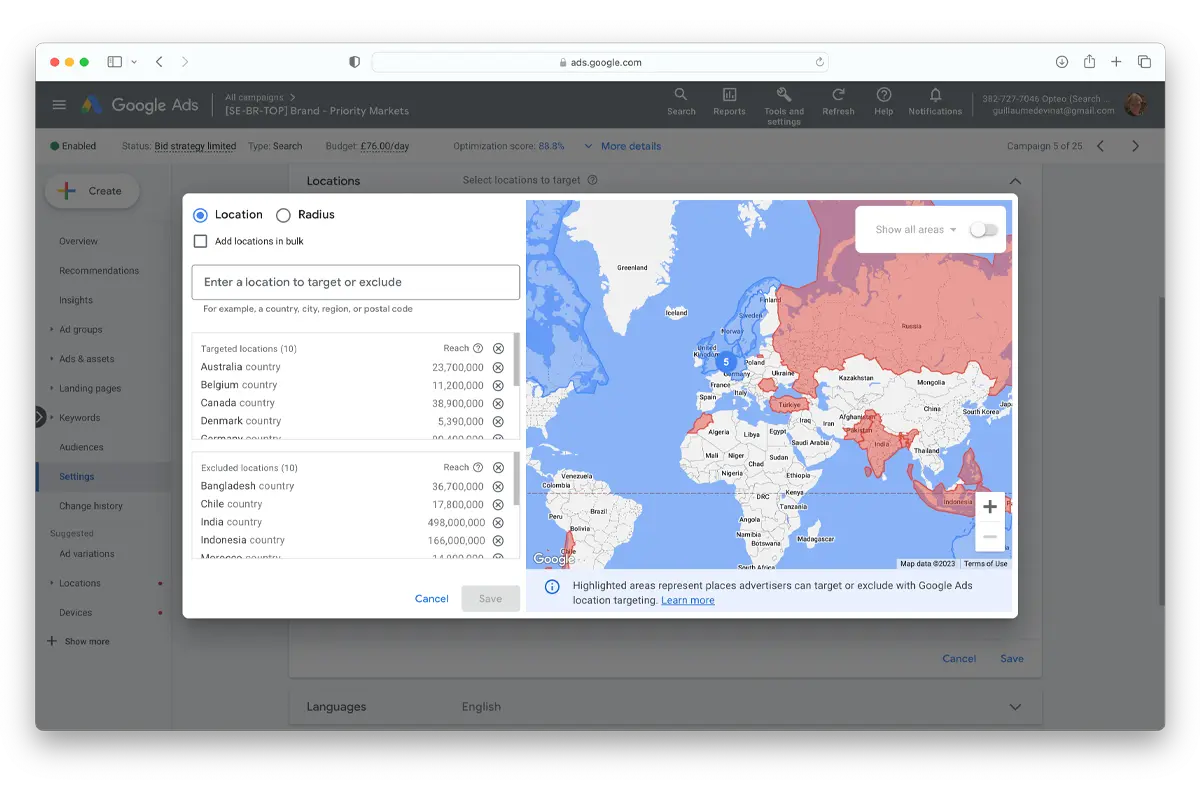Image resolution: width=1200 pixels, height=800 pixels.
Task: Remove Australia from targeted locations
Action: point(498,367)
